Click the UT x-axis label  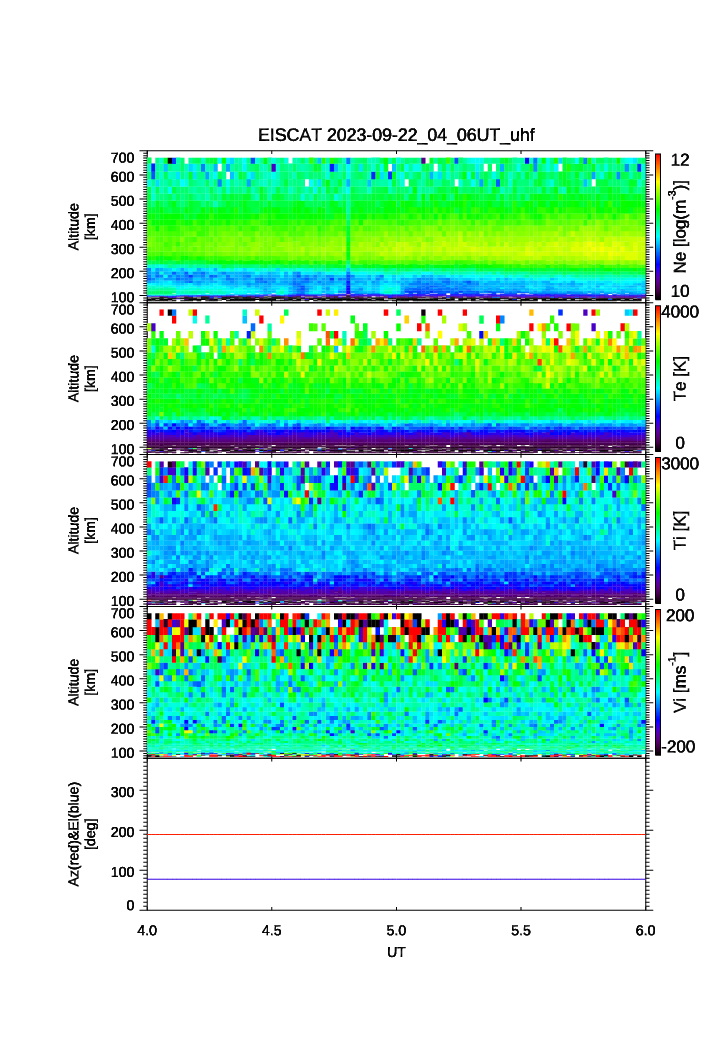coord(396,953)
